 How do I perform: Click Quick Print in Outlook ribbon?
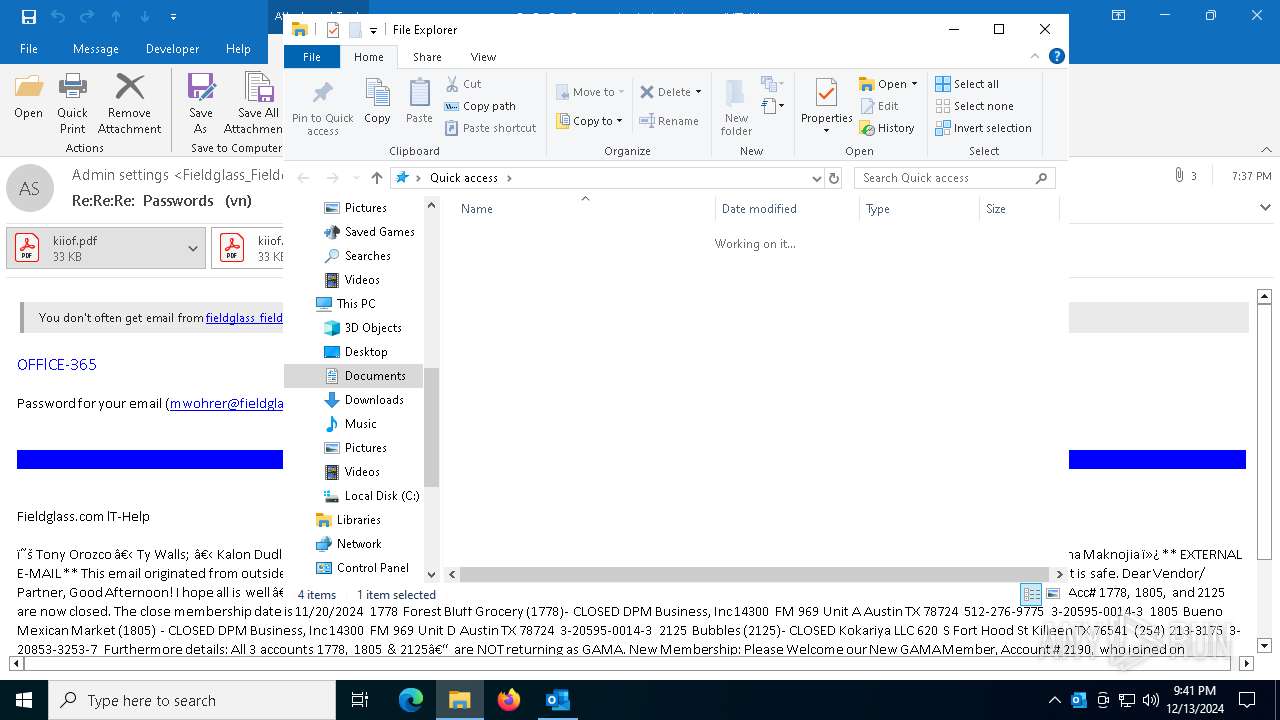click(72, 104)
